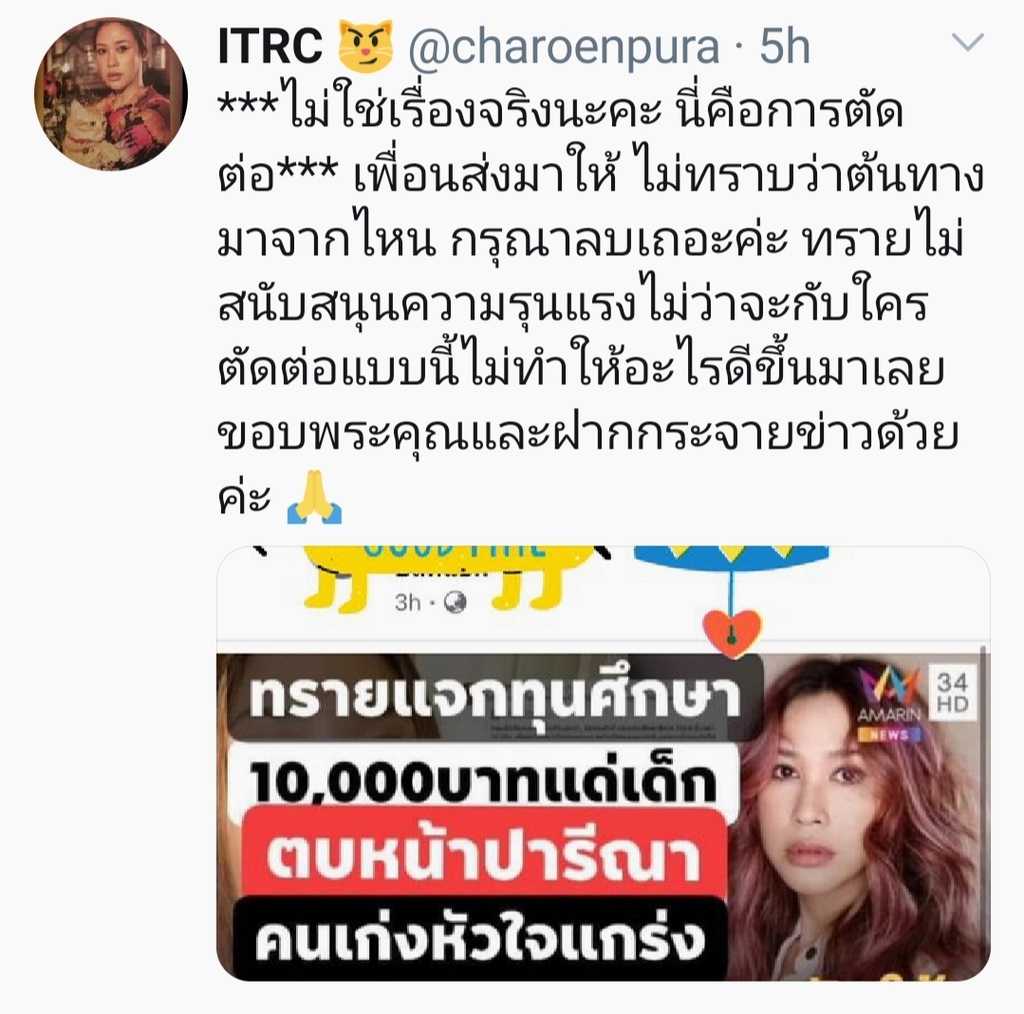Click the Amarin News logo
Viewport: 1024px width, 1014px height.
[889, 705]
